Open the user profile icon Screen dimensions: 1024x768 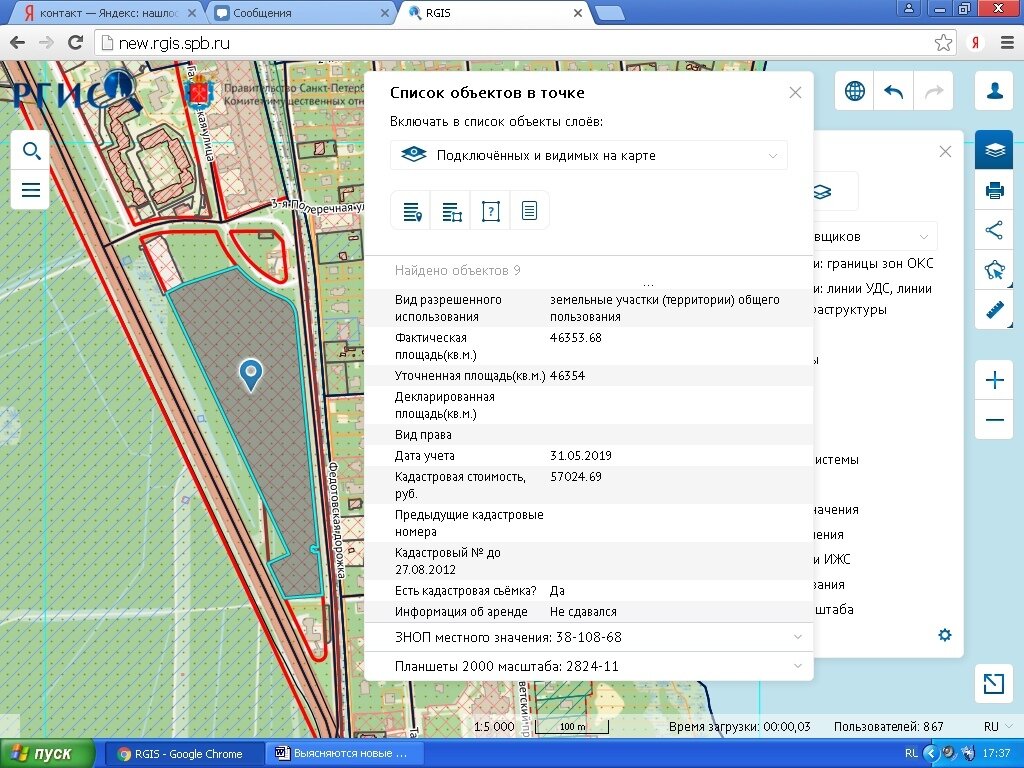tap(994, 91)
